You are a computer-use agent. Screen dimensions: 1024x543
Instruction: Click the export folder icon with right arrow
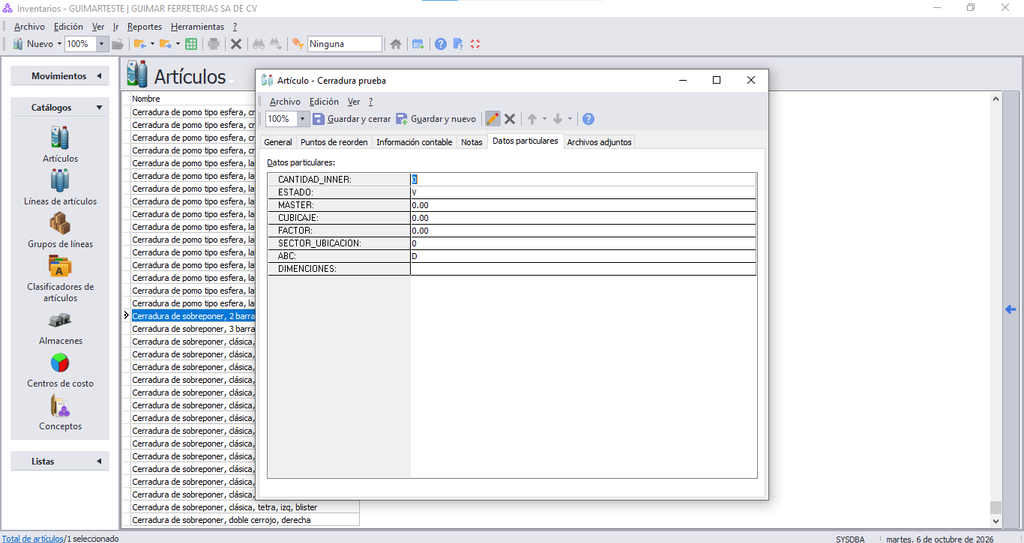pos(165,44)
